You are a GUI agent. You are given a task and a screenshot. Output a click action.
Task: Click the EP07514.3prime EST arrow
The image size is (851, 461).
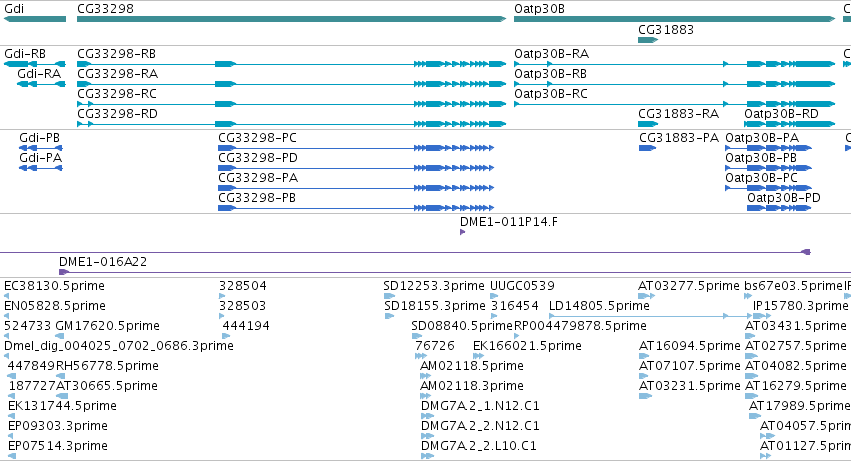click(x=11, y=456)
